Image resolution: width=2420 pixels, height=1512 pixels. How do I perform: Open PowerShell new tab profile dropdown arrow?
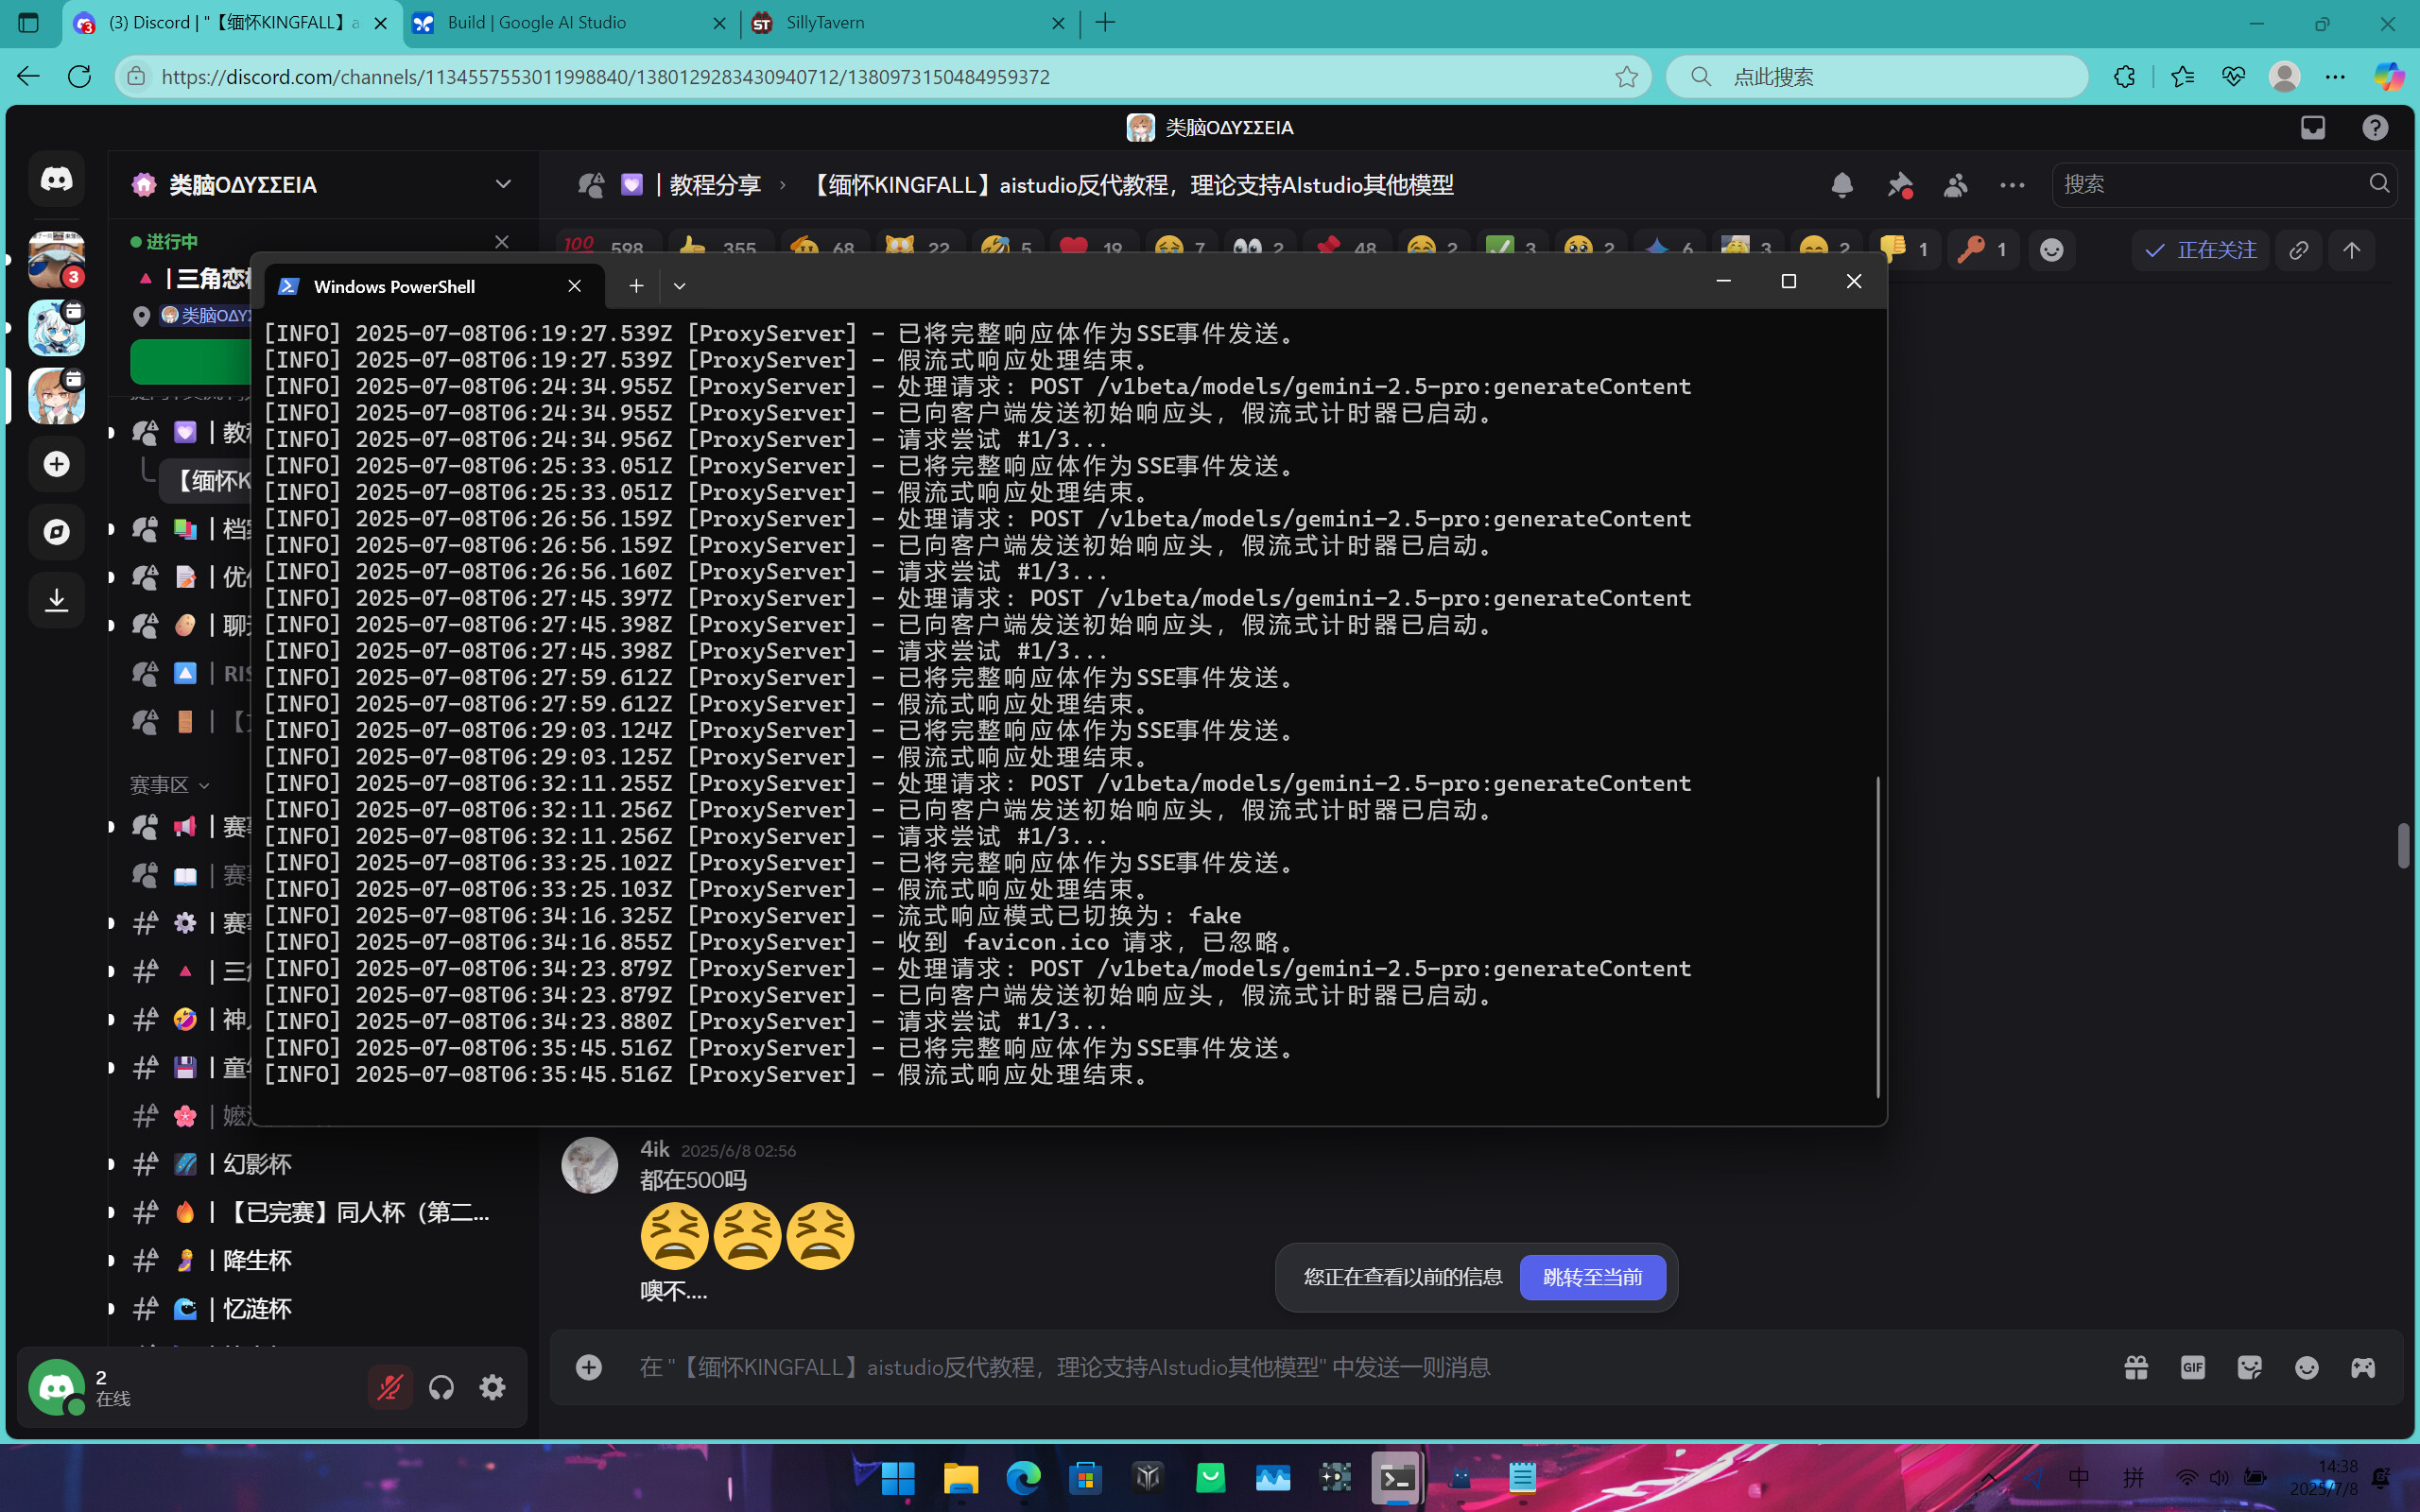[x=679, y=286]
